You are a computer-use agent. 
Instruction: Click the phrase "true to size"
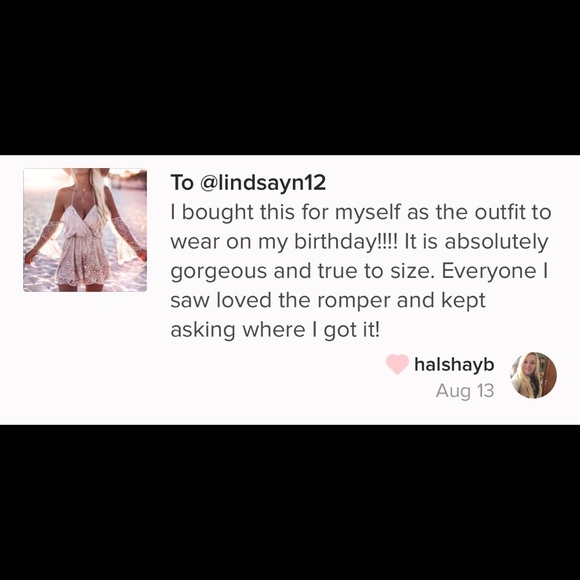[374, 271]
